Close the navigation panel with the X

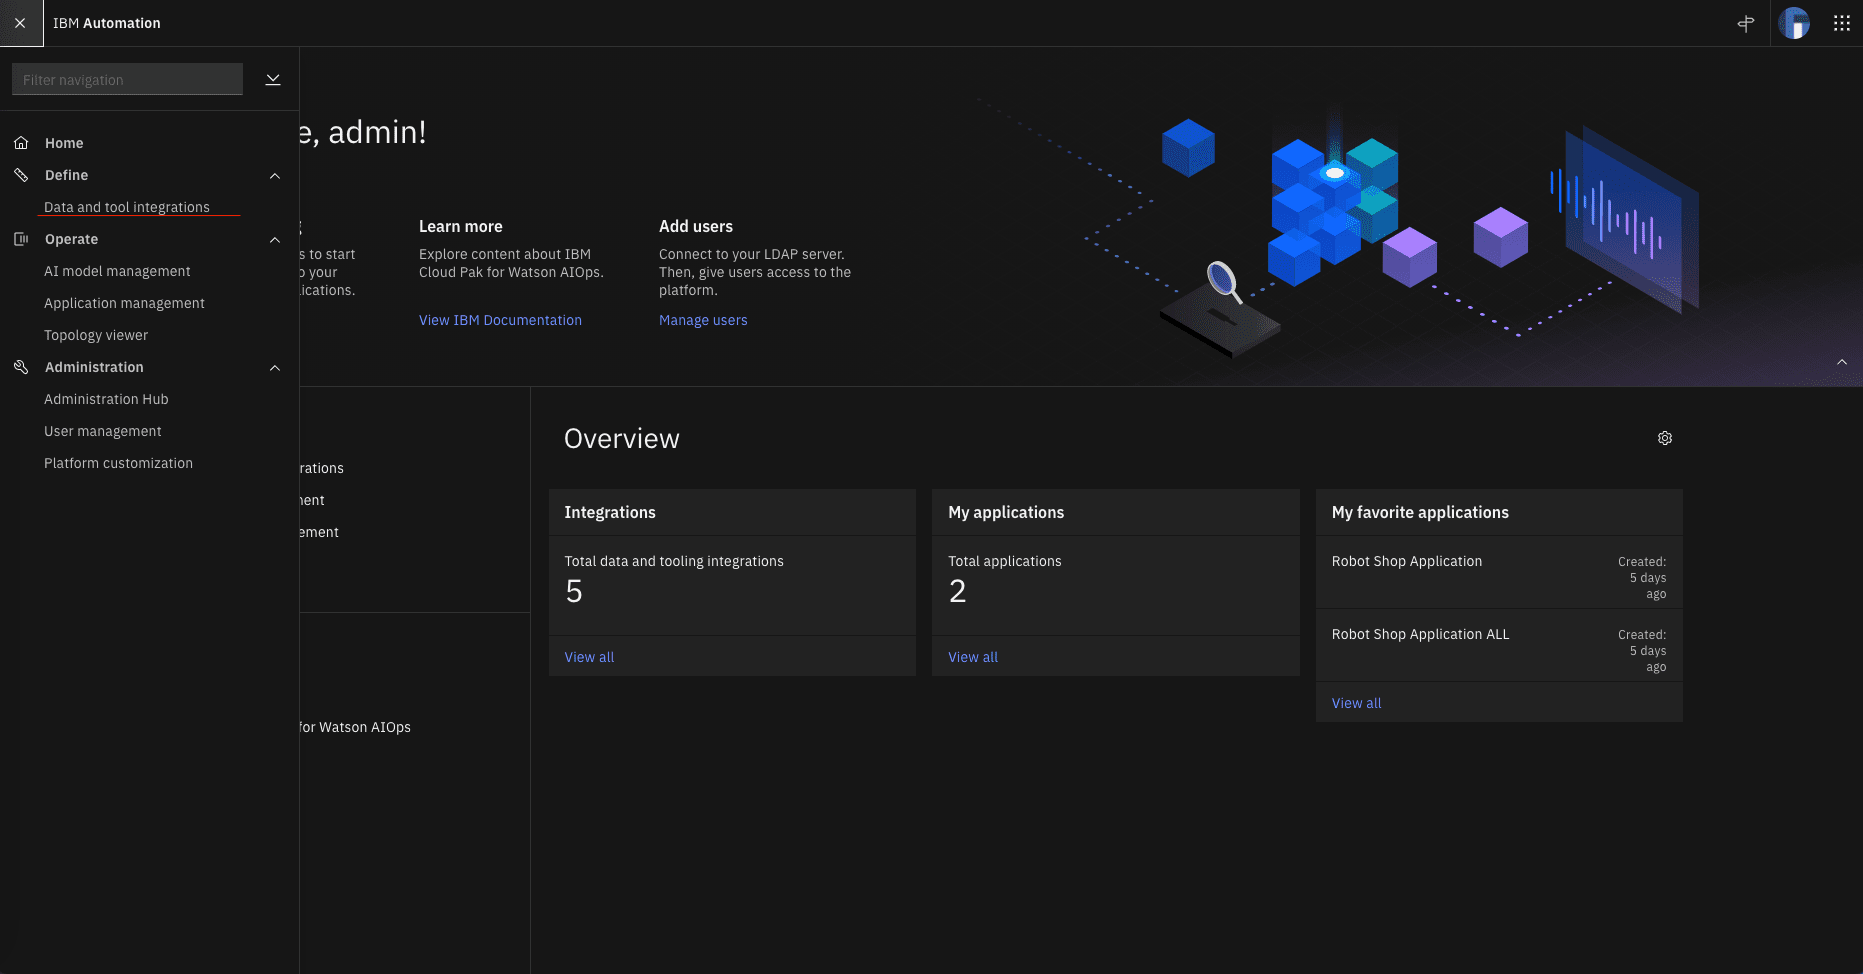pyautogui.click(x=20, y=22)
